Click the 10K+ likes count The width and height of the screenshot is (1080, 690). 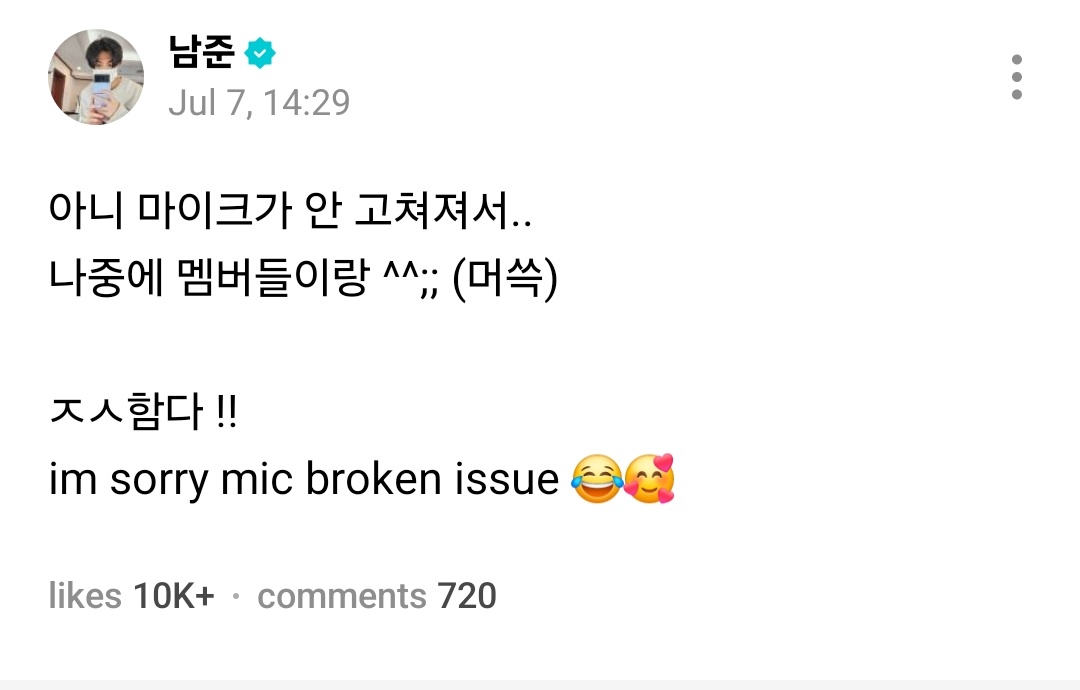point(174,596)
